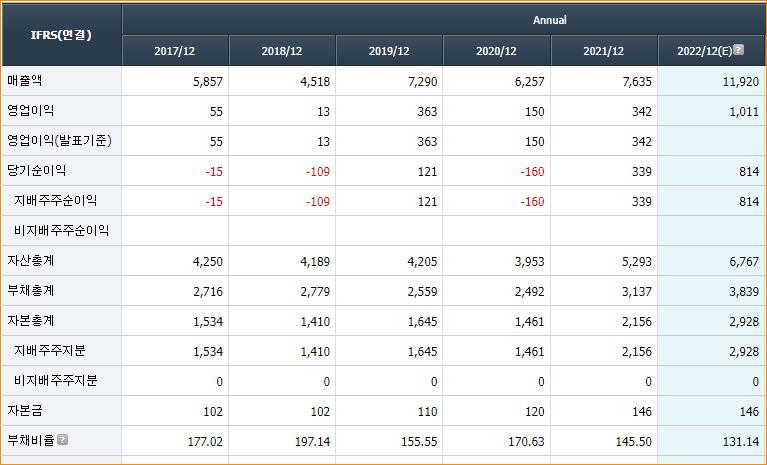This screenshot has height=465, width=767.
Task: Click the 131.14 estimated debt ratio
Action: click(741, 442)
